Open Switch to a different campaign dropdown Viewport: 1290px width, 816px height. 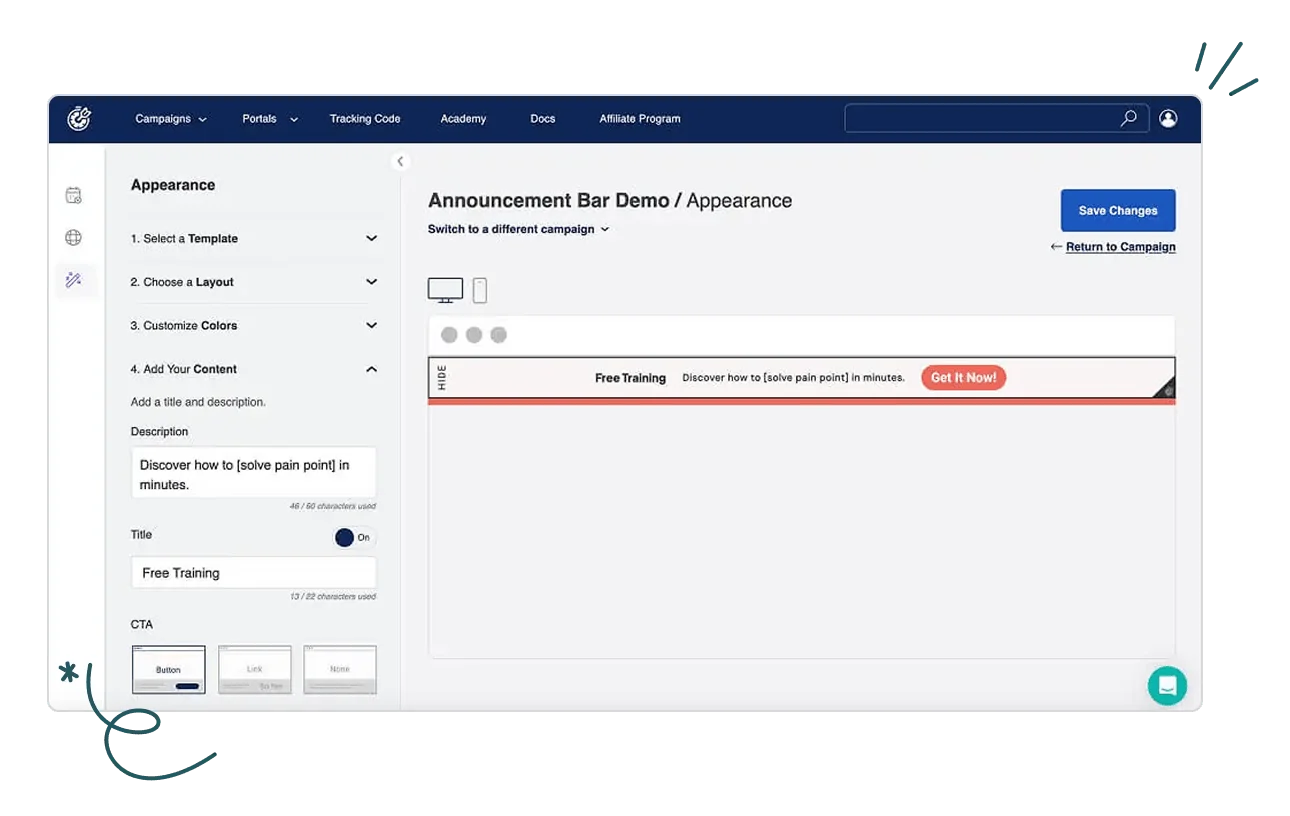518,229
